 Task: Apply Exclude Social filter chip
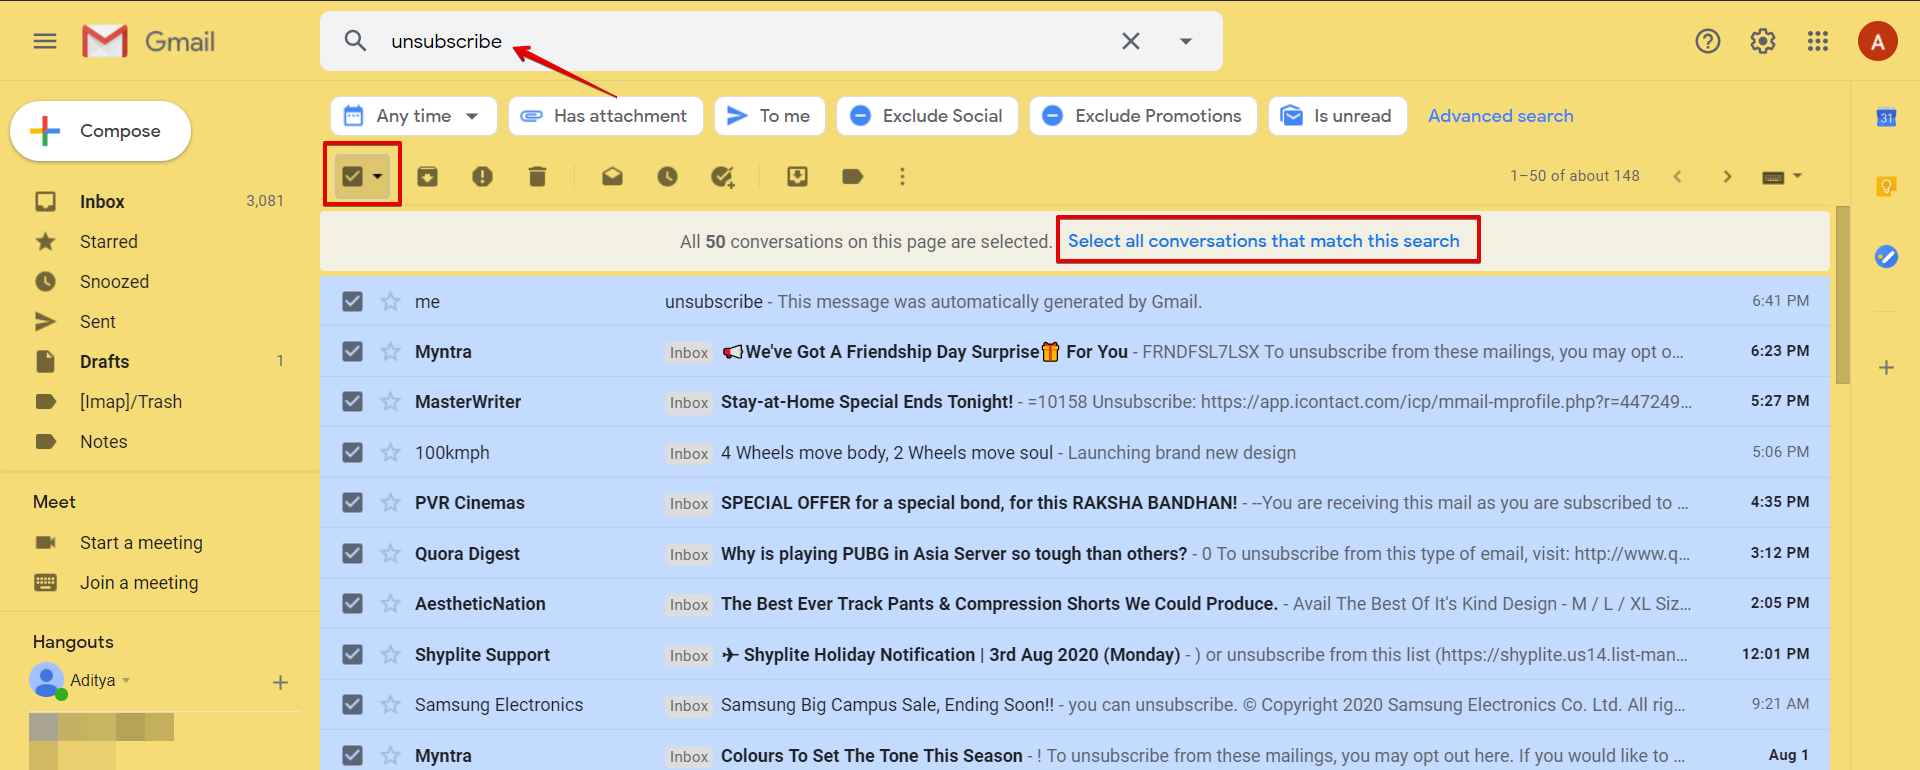point(927,116)
